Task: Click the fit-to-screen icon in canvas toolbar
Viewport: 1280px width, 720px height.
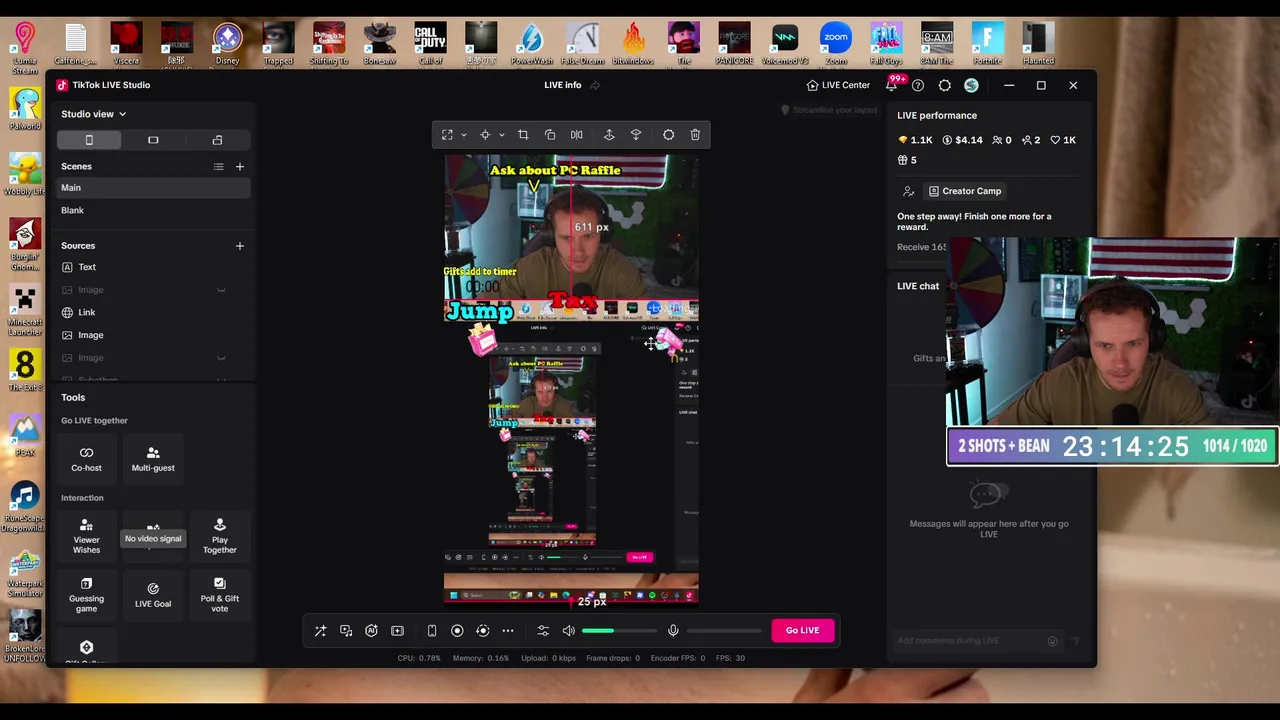Action: tap(447, 135)
